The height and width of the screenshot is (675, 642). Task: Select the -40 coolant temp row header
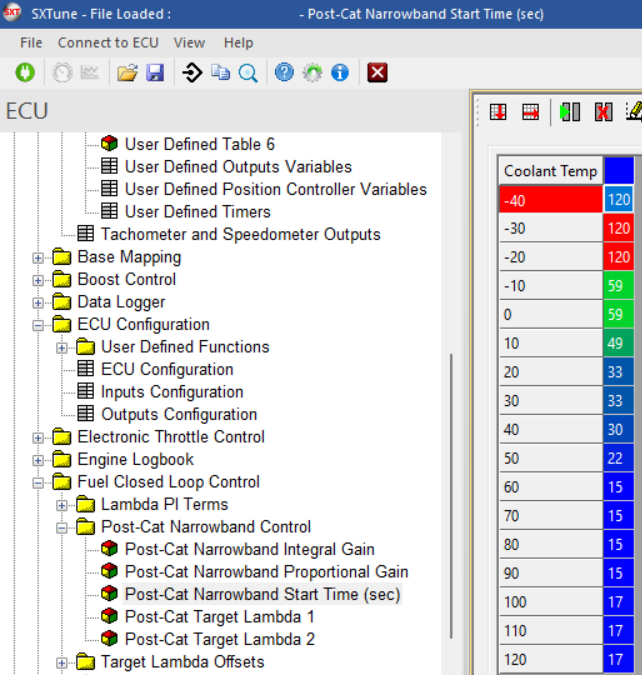tap(551, 200)
